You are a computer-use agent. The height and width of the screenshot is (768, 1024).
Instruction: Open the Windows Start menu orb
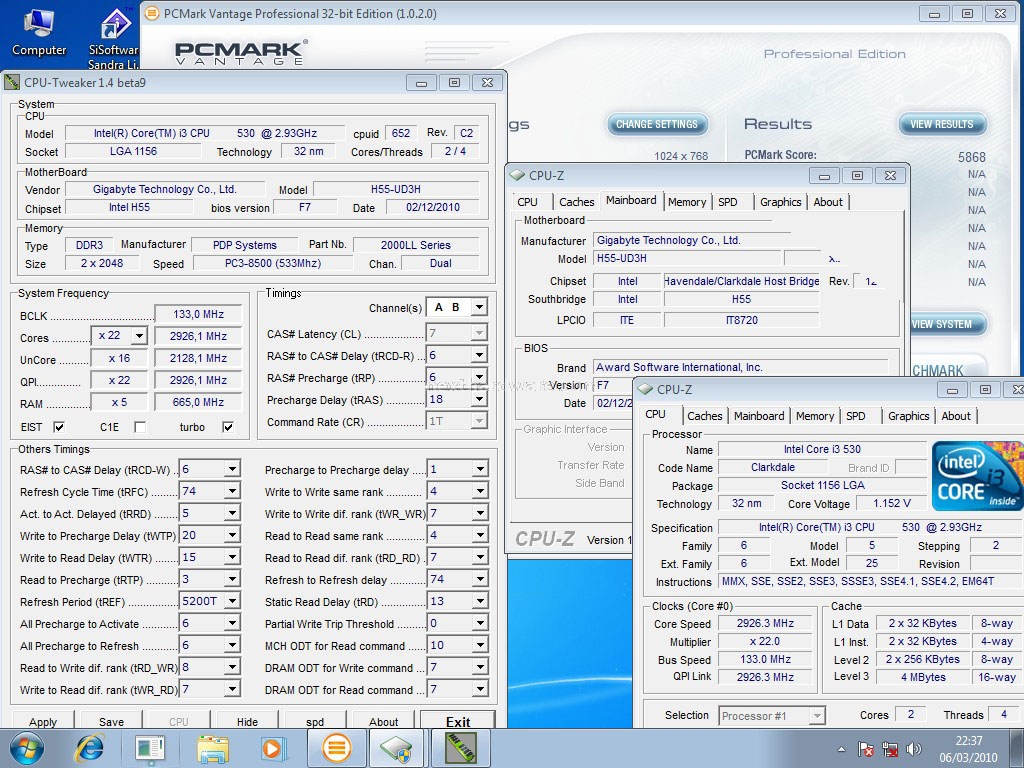pyautogui.click(x=26, y=748)
